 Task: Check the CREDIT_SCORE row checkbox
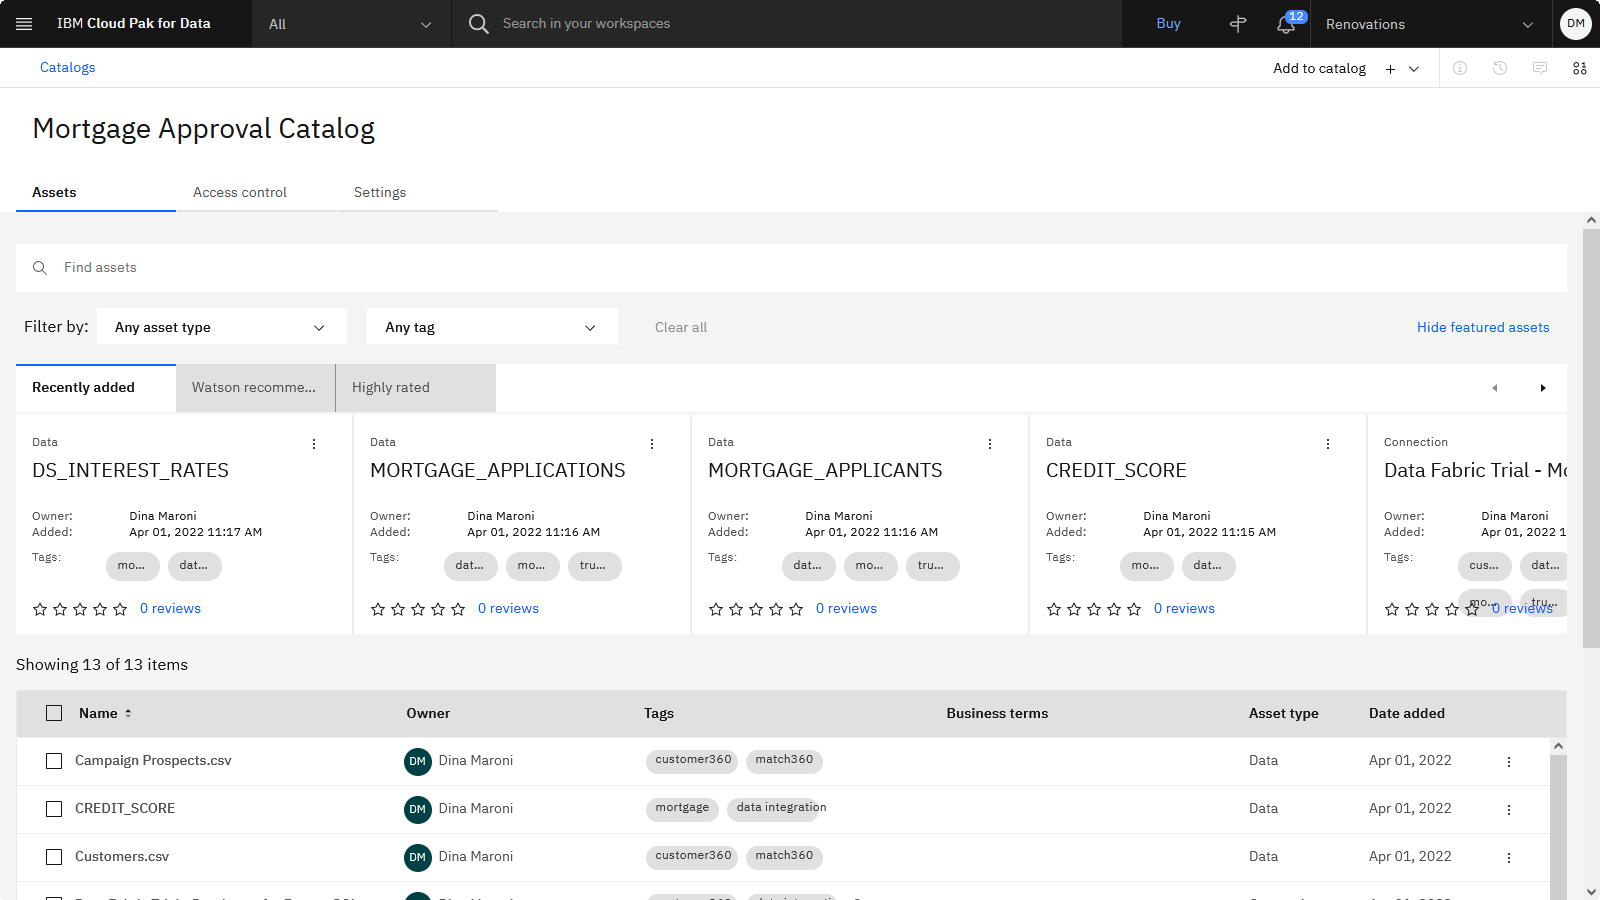(x=54, y=809)
